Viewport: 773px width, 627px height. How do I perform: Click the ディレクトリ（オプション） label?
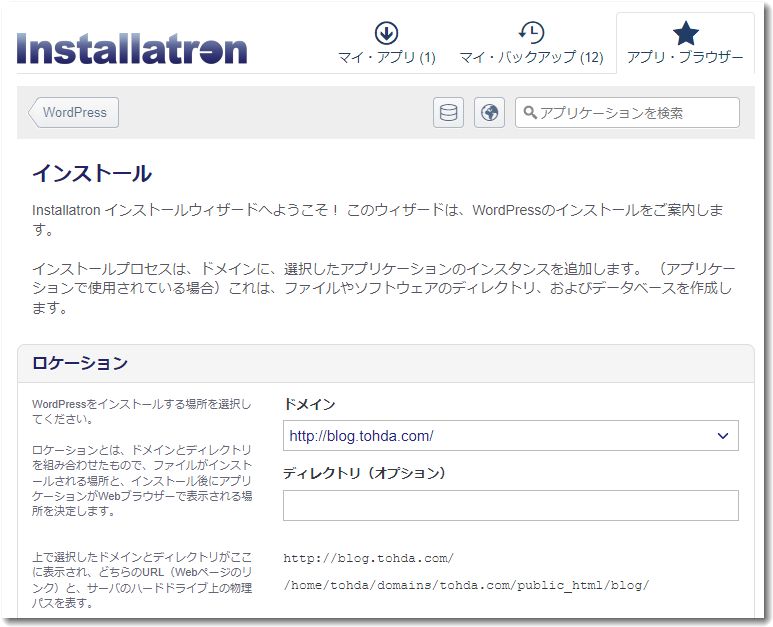click(364, 473)
